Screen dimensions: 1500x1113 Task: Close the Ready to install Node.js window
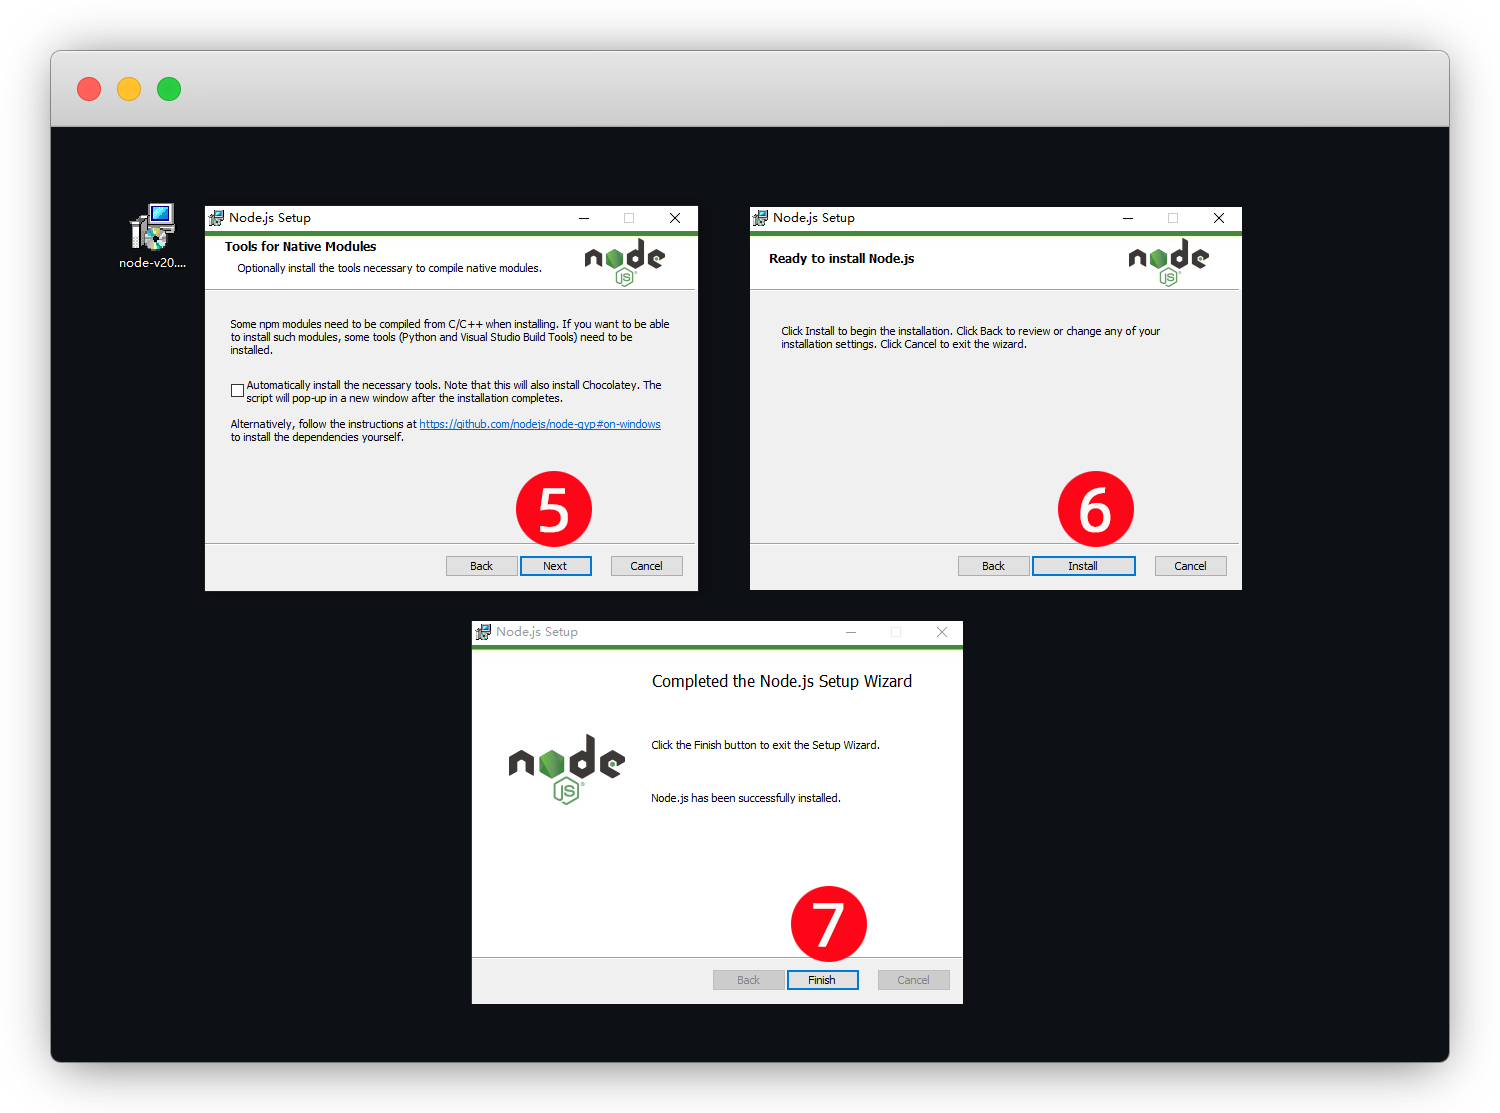coord(1218,218)
